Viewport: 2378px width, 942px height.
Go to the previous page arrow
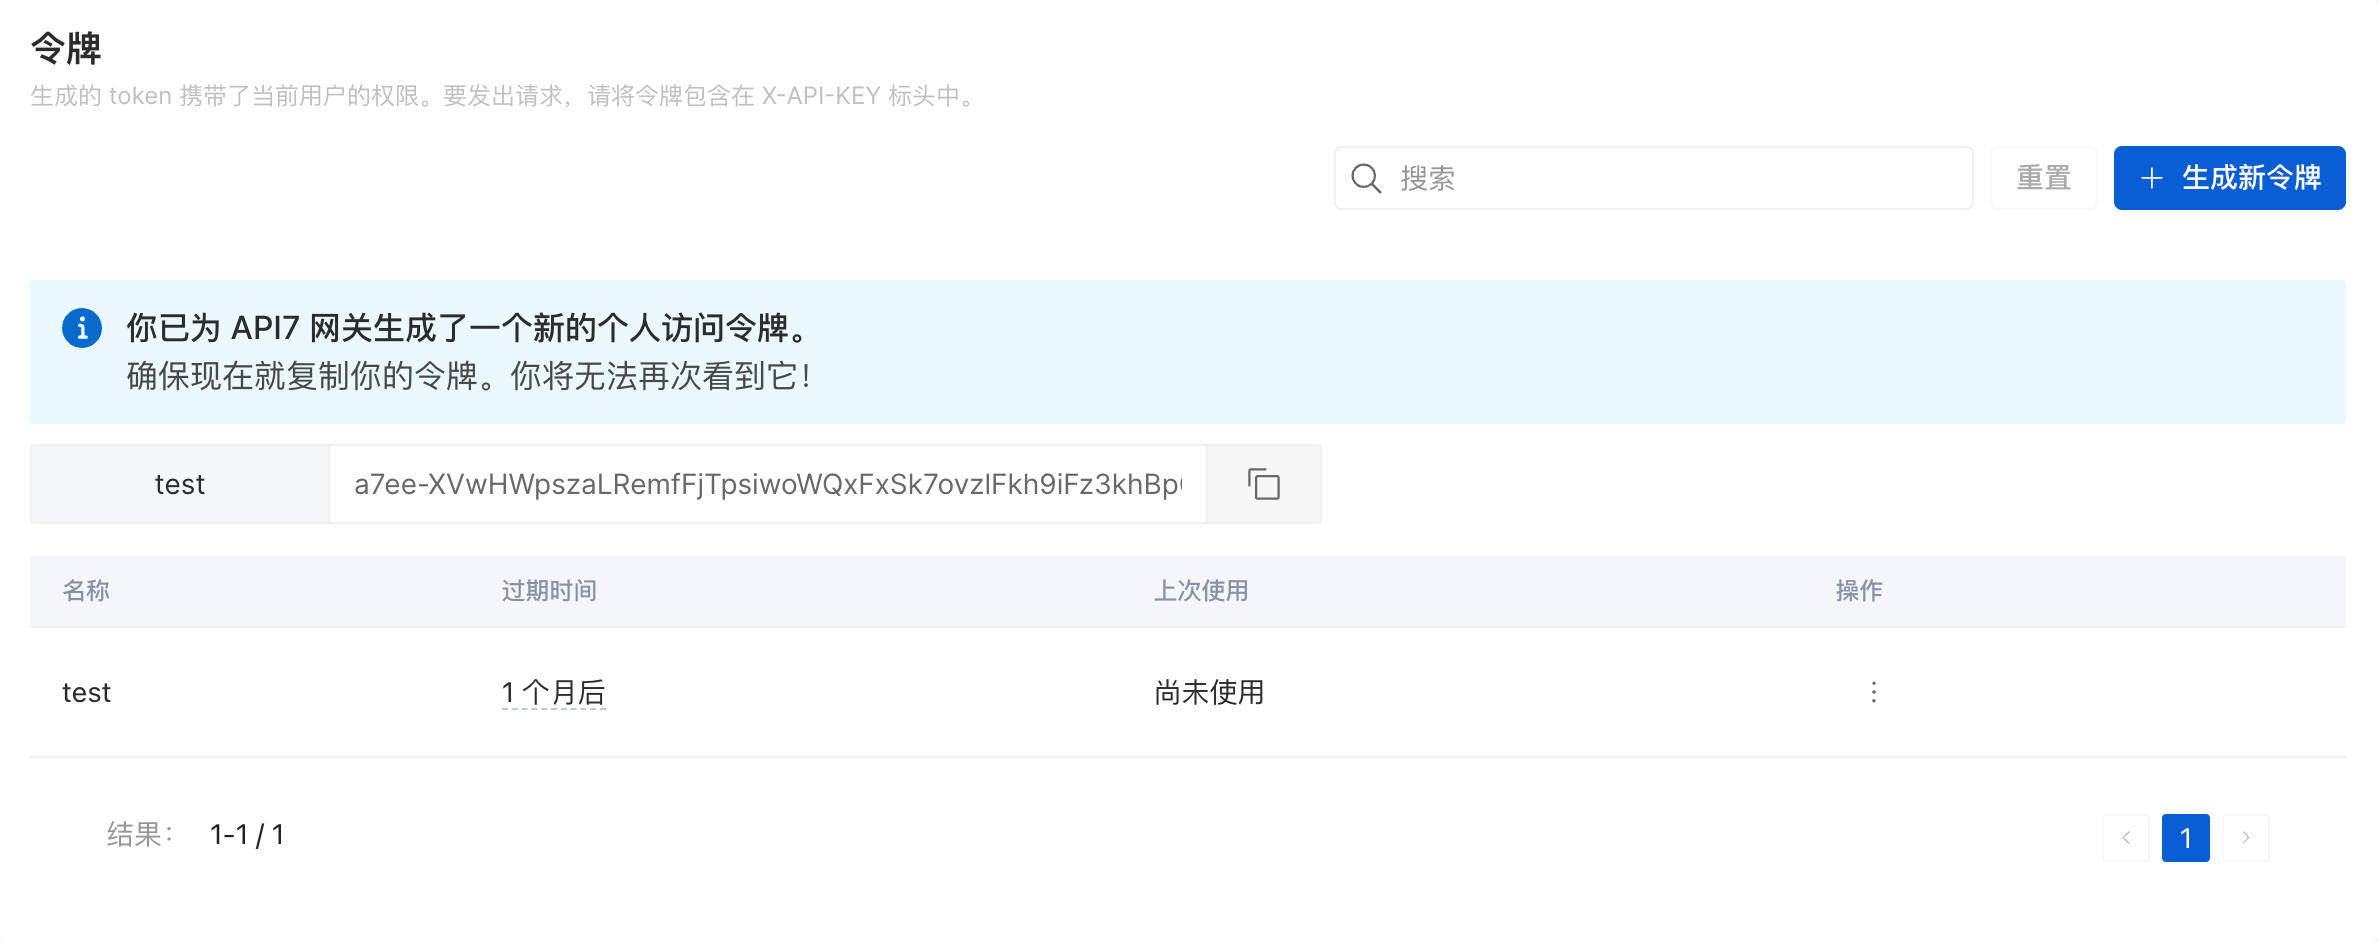tap(2125, 837)
